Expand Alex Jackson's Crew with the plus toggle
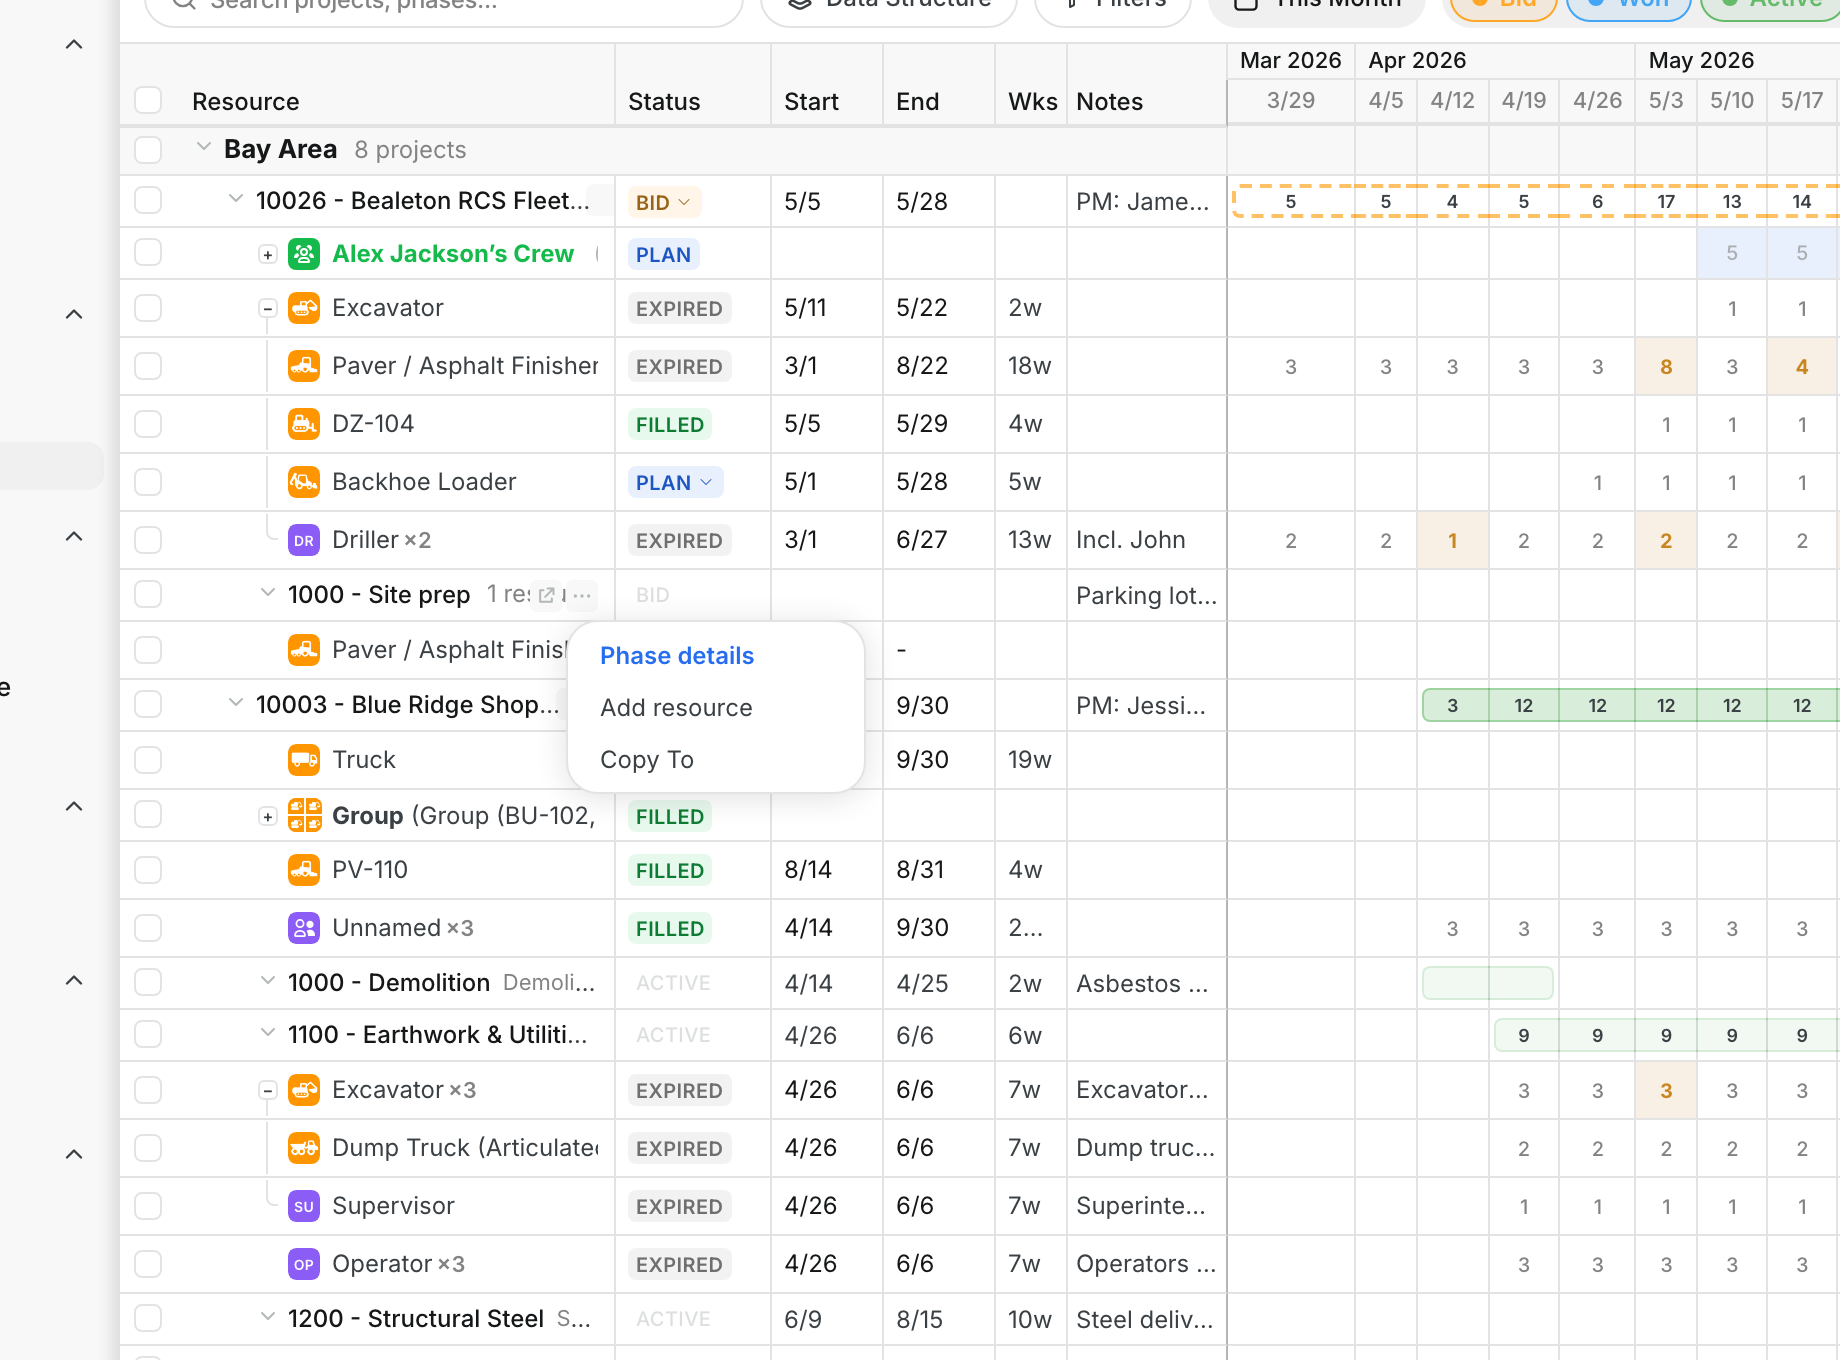Screen dimensions: 1840x1360 pyautogui.click(x=267, y=255)
